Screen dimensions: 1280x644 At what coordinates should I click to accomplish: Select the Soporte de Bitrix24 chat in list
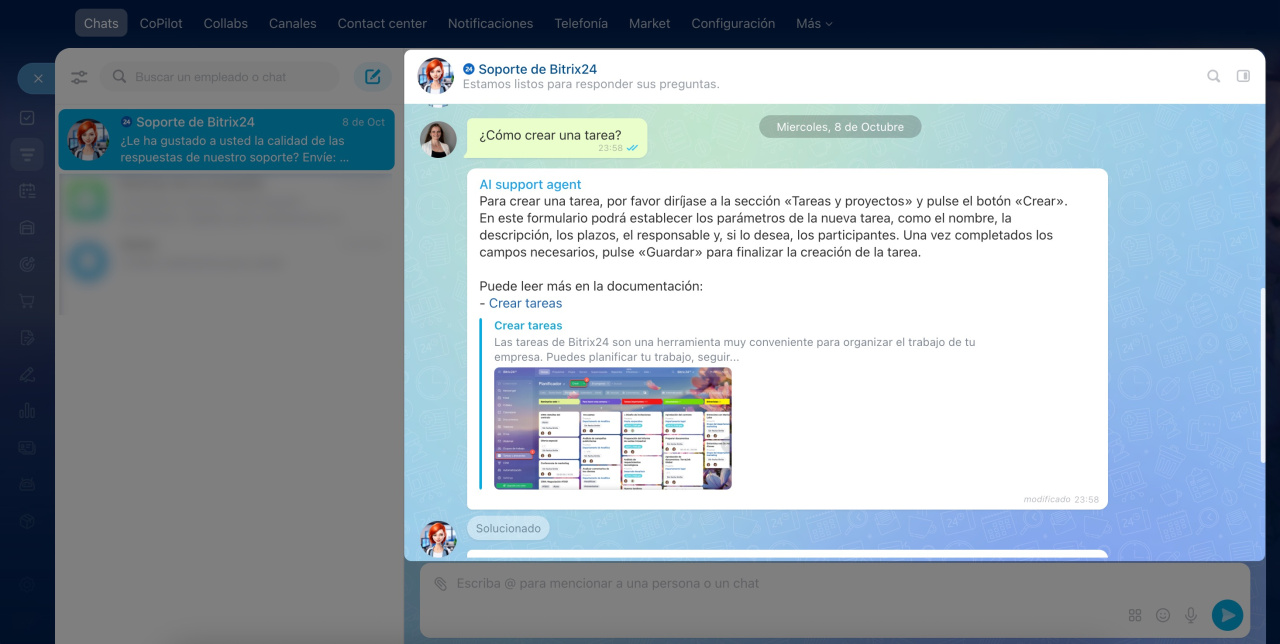tap(226, 140)
